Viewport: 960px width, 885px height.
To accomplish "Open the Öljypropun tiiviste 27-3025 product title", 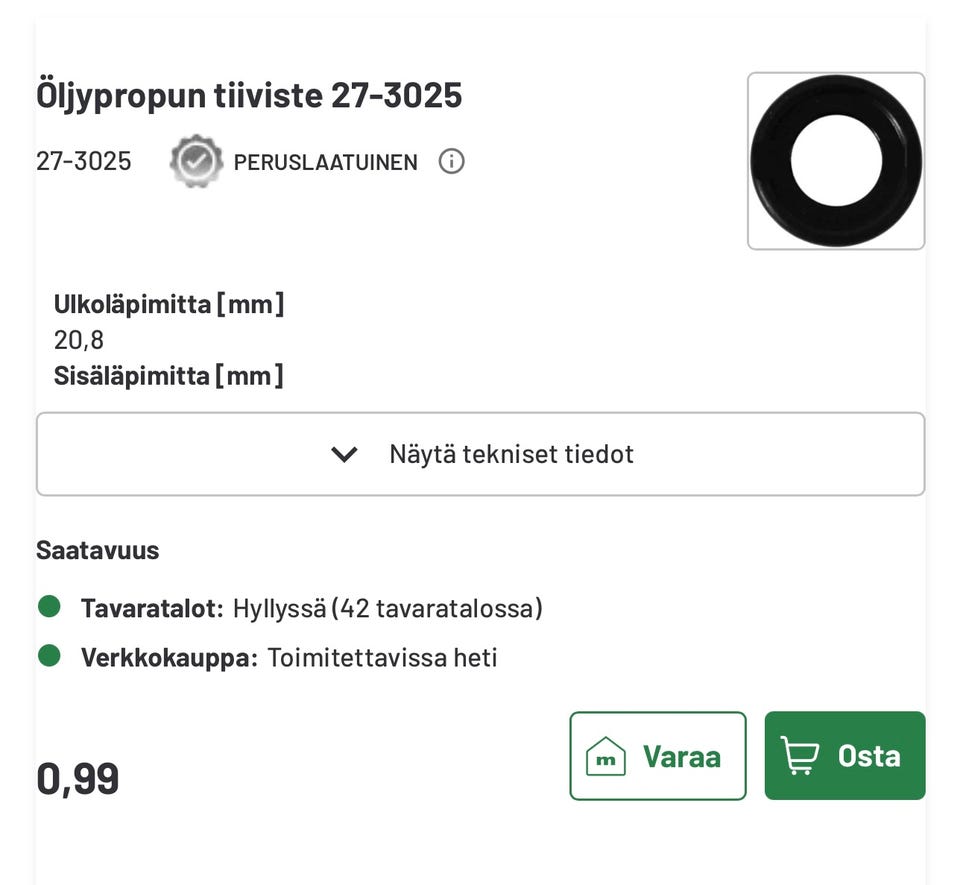I will point(249,96).
